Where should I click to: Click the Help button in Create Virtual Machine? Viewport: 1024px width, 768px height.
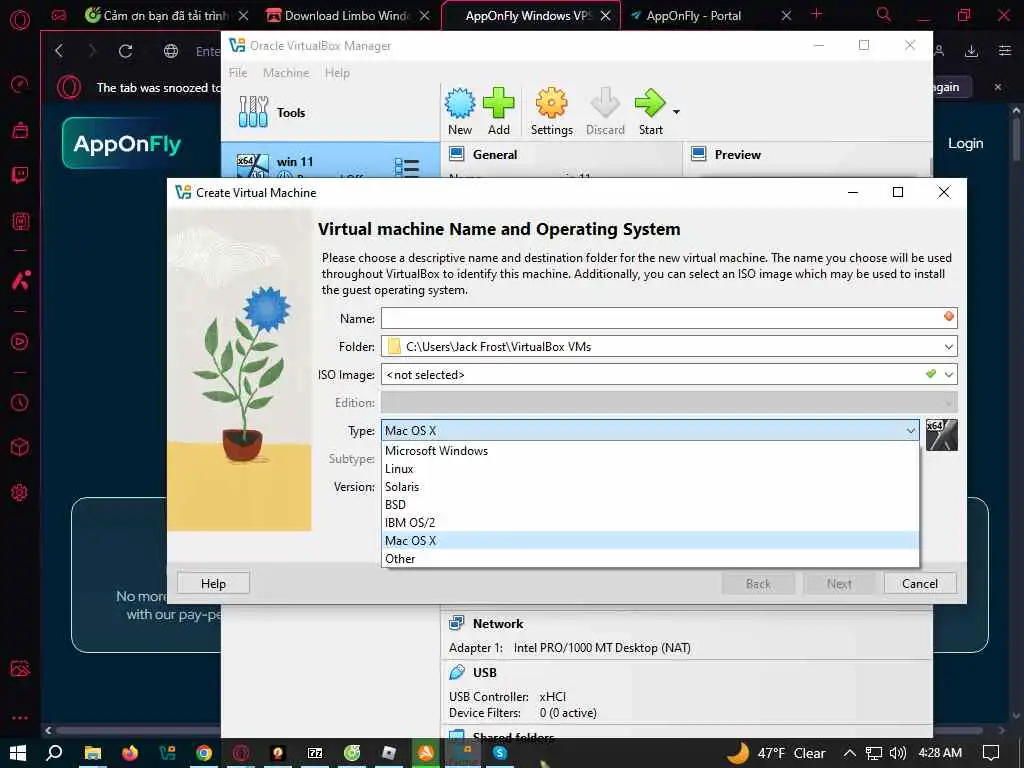coord(213,583)
